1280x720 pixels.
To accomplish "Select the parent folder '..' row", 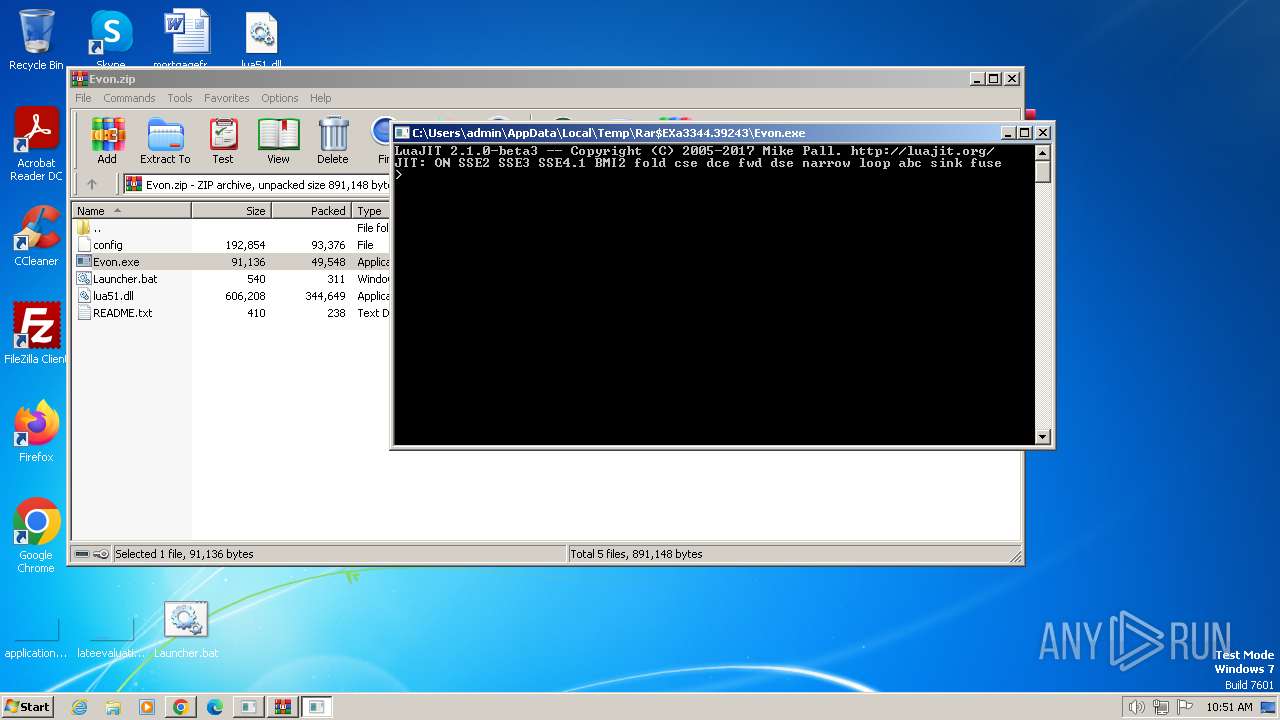I will click(x=231, y=228).
